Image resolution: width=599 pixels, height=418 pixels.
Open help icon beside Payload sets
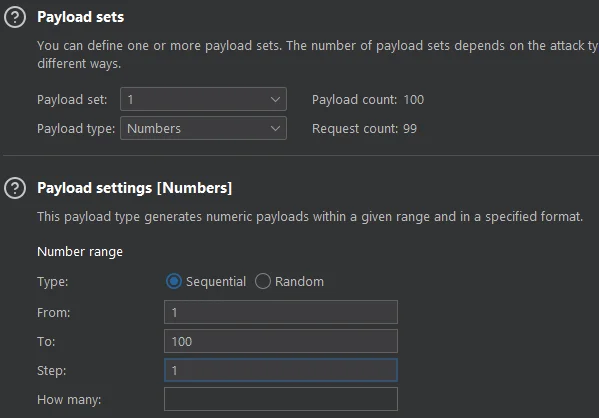[15, 17]
